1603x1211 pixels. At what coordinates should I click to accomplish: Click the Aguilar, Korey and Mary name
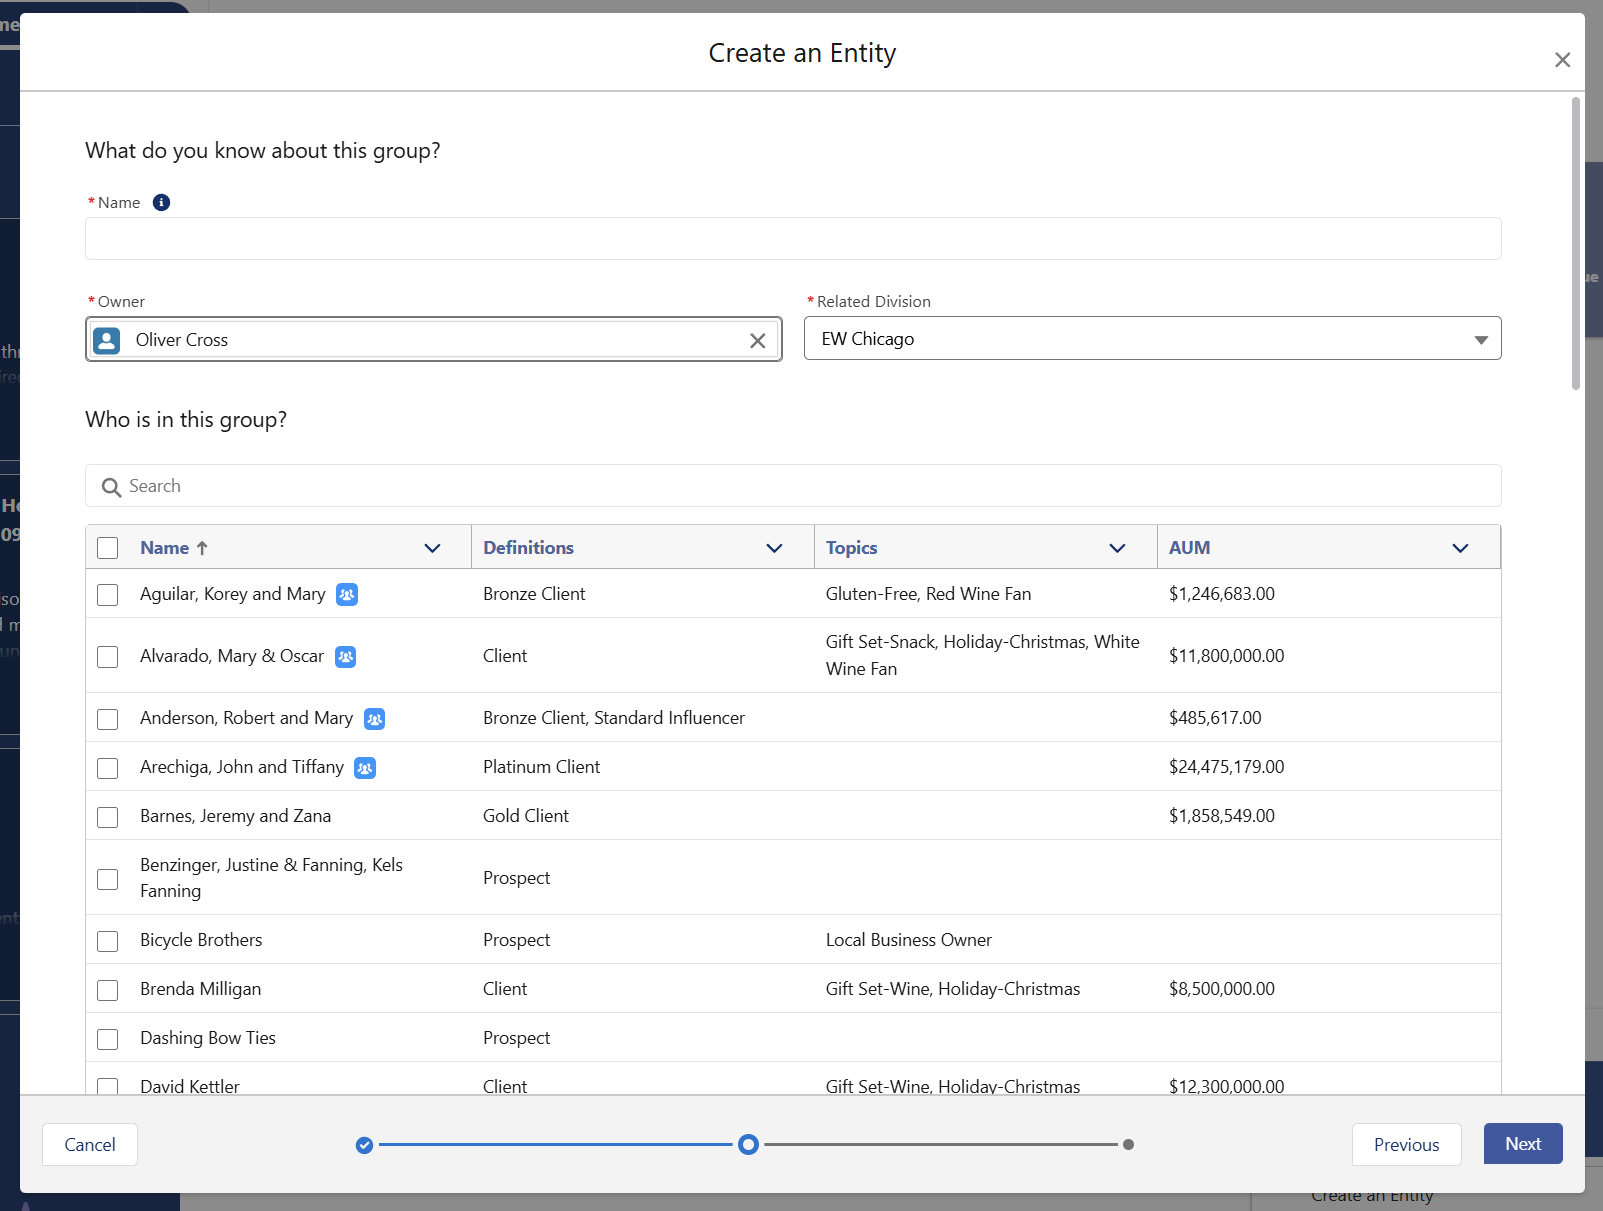233,594
